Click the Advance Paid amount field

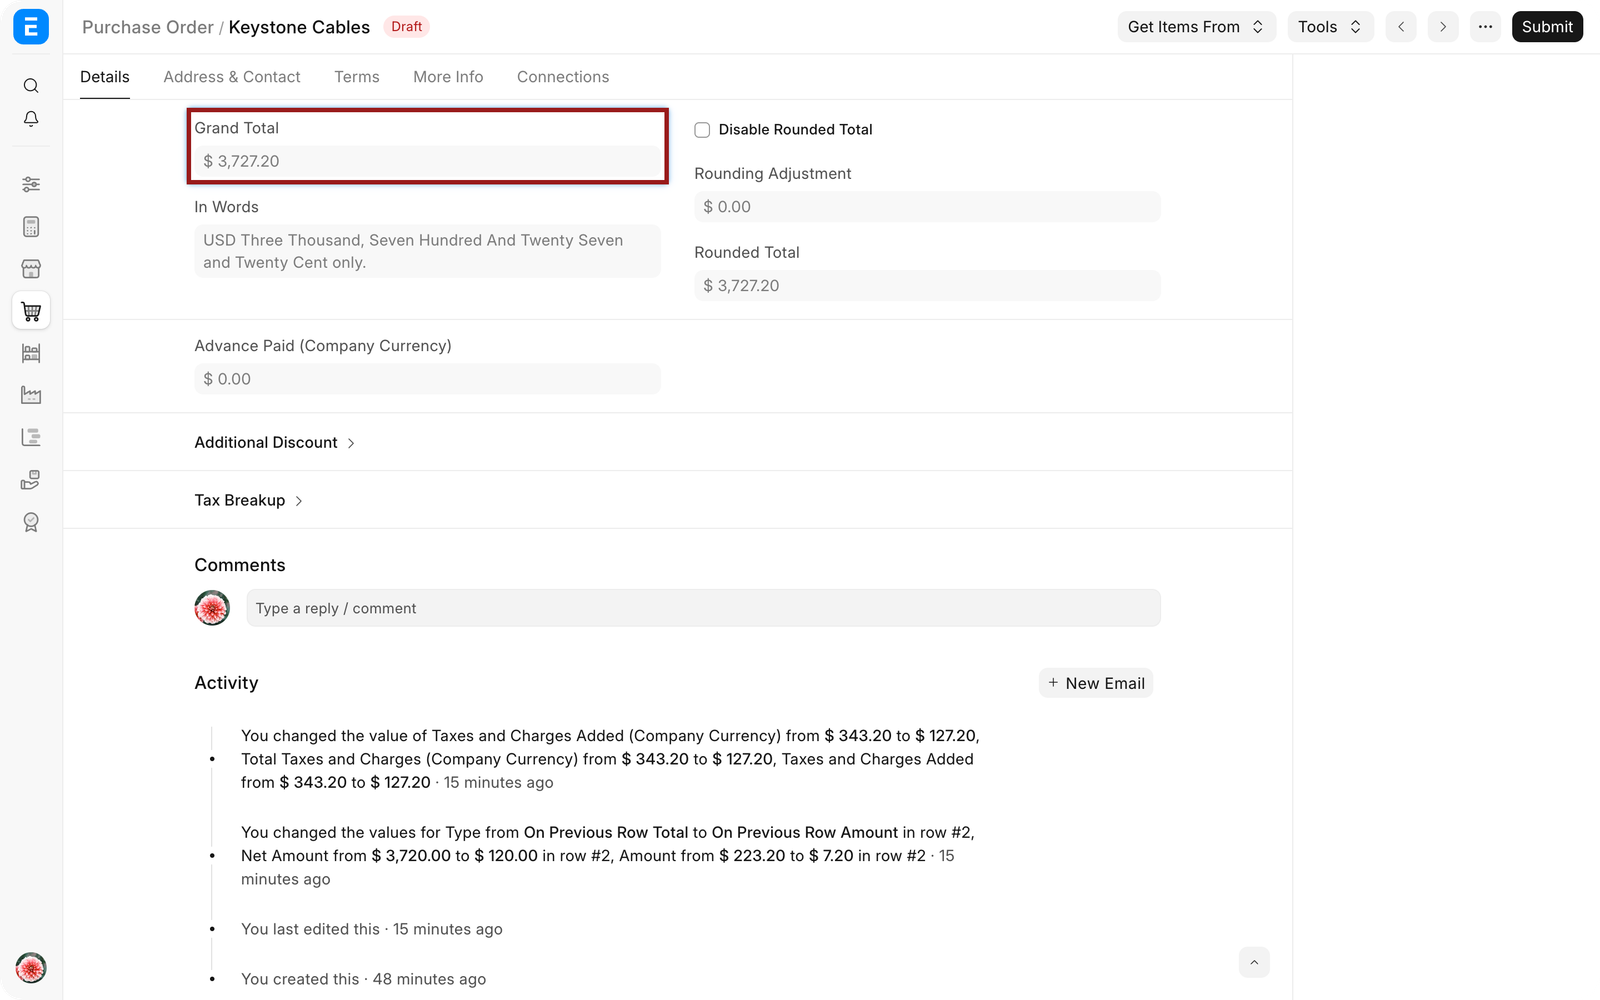click(427, 379)
